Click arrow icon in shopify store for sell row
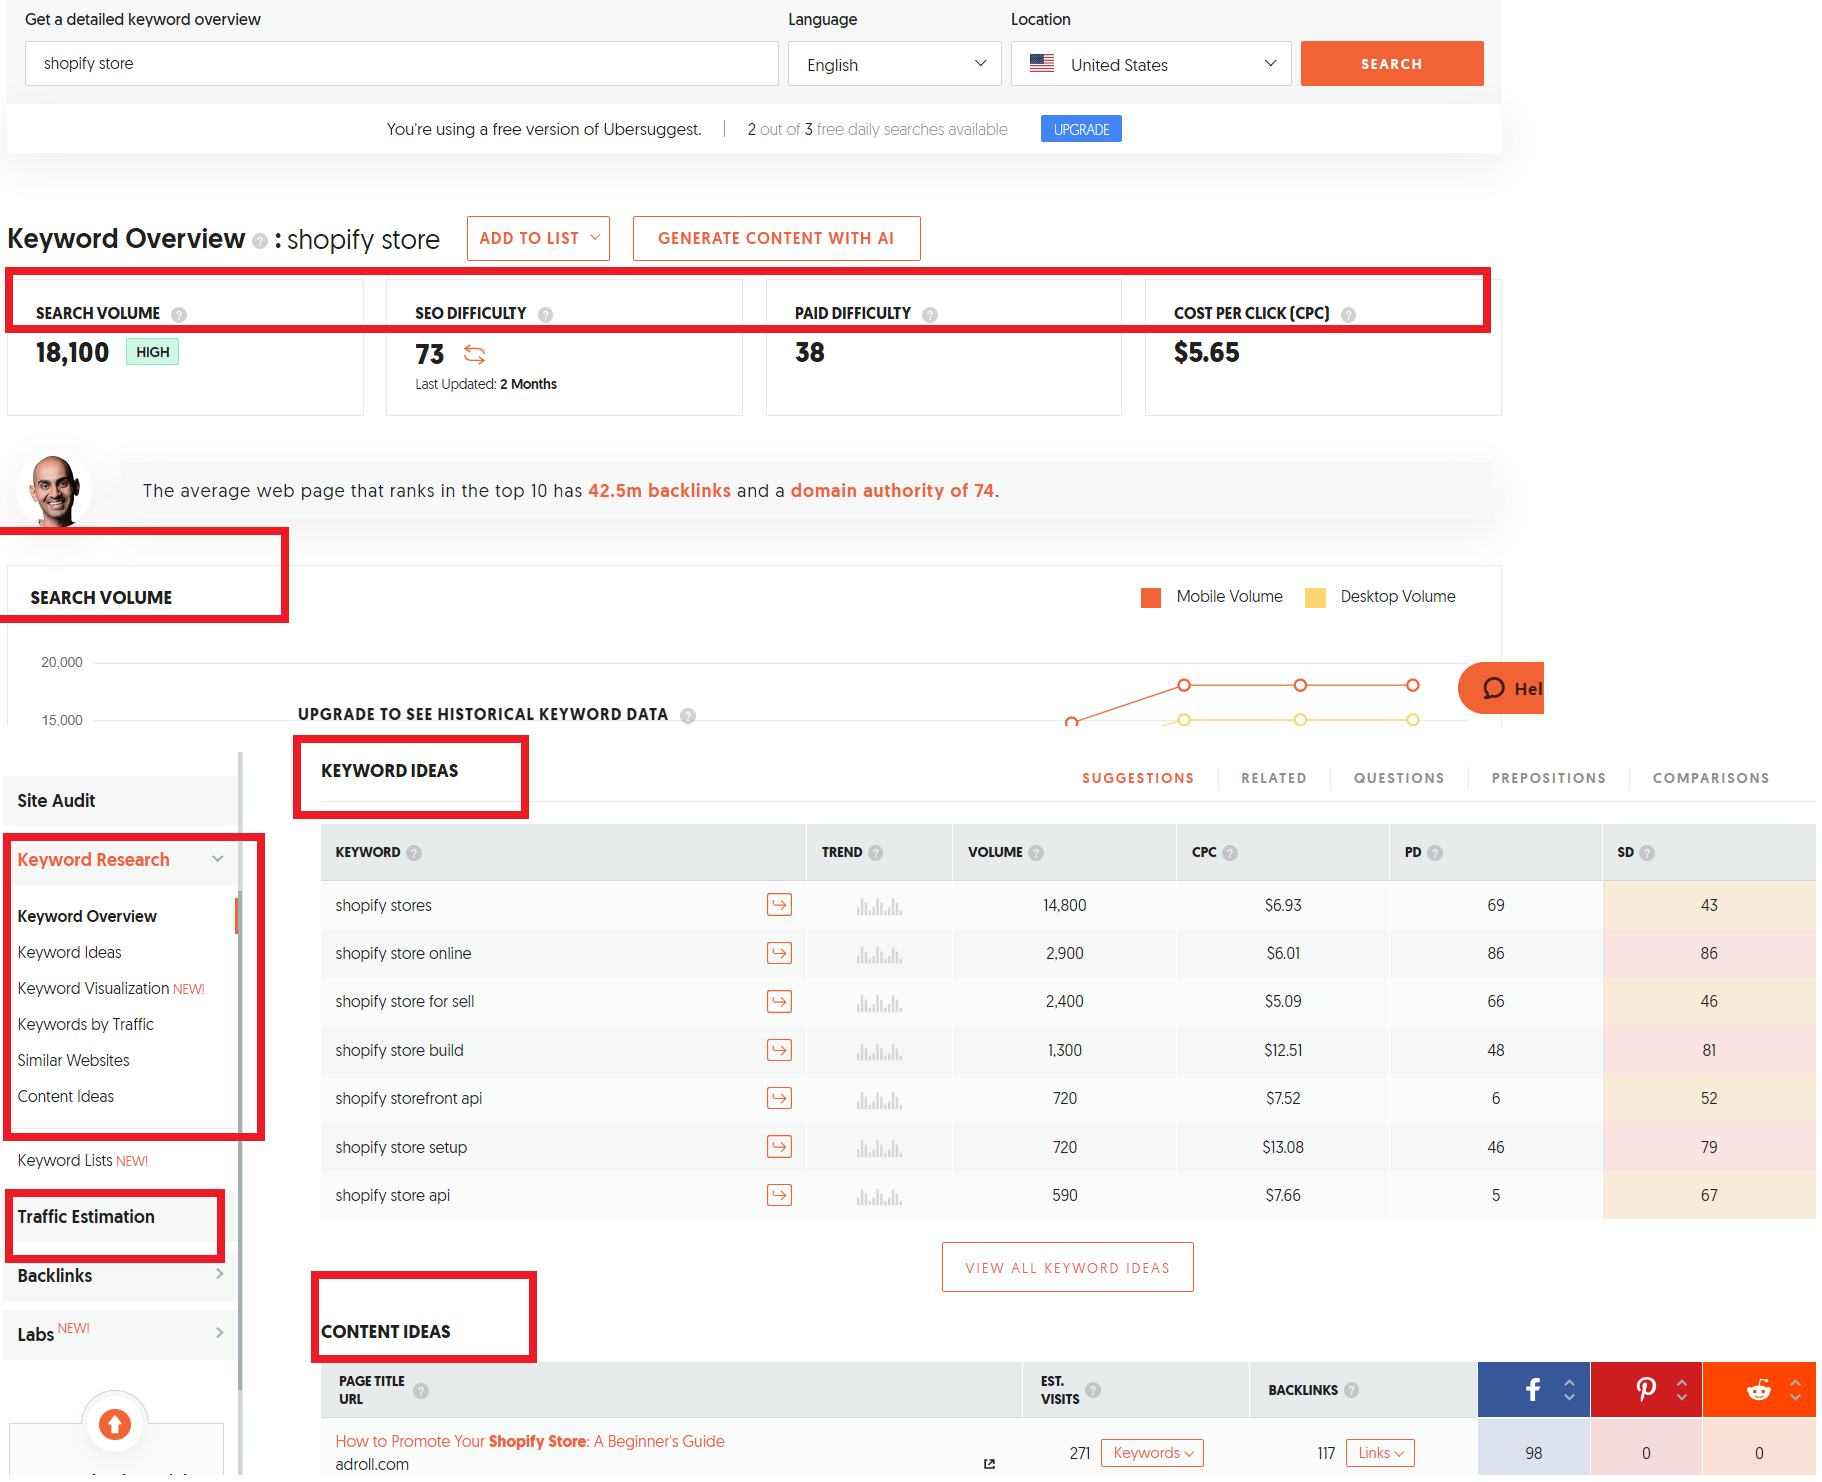 (779, 1001)
